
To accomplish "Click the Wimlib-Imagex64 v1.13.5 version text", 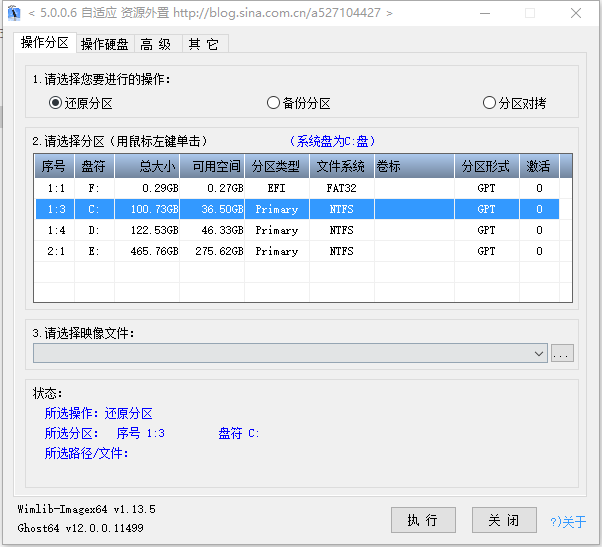I will click(x=86, y=509).
